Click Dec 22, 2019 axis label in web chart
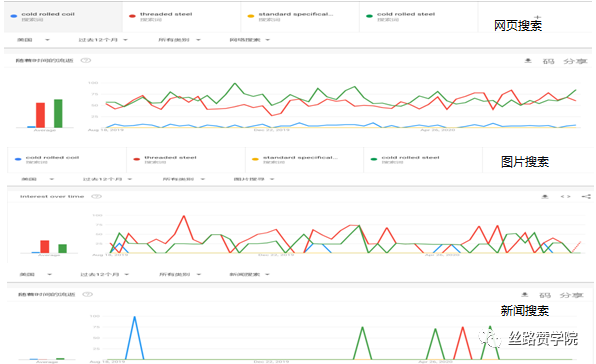Viewport: 596px width, 364px height. click(271, 130)
